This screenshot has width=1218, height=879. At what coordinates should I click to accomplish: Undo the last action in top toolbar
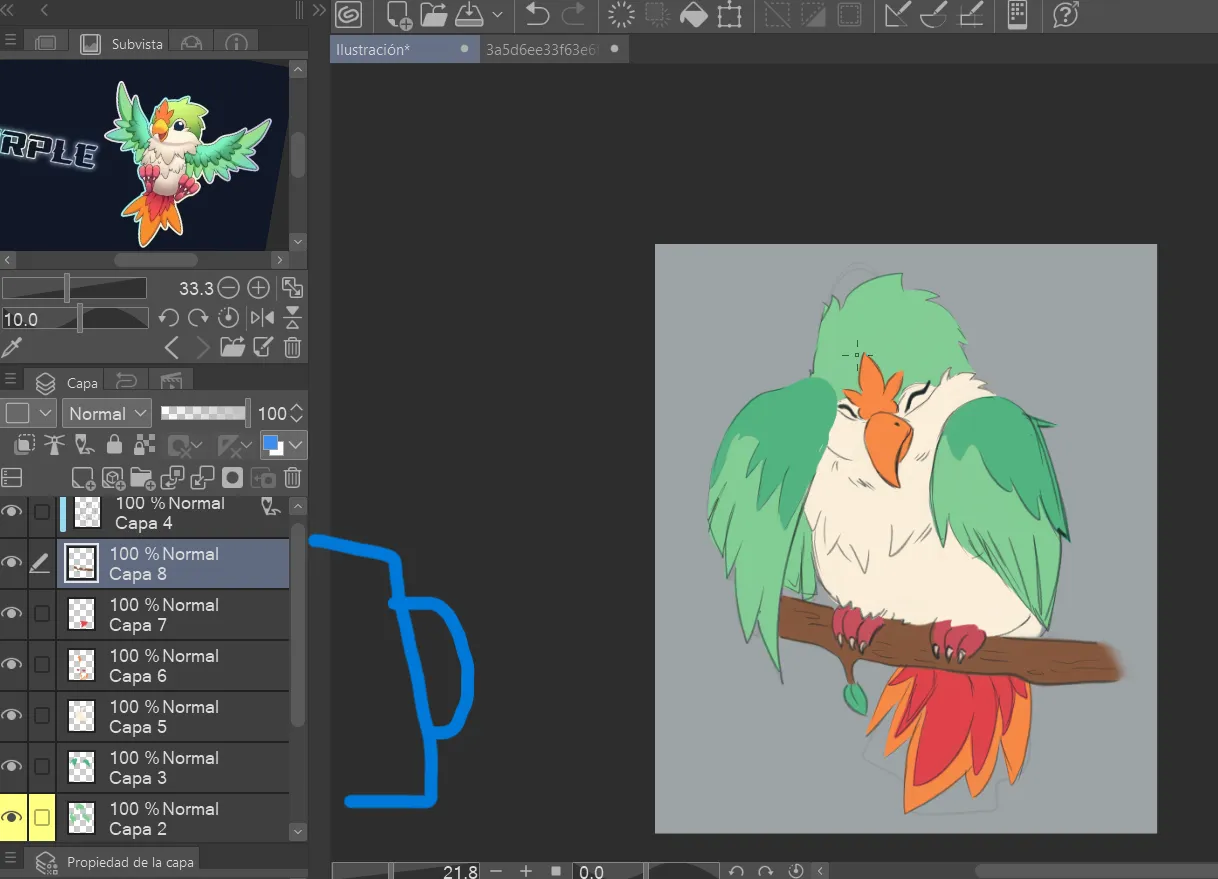(x=538, y=15)
